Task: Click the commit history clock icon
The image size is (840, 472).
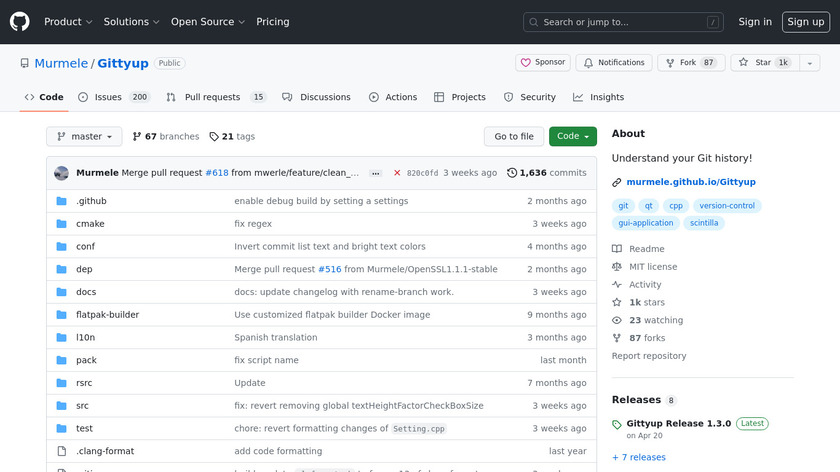Action: [512, 173]
